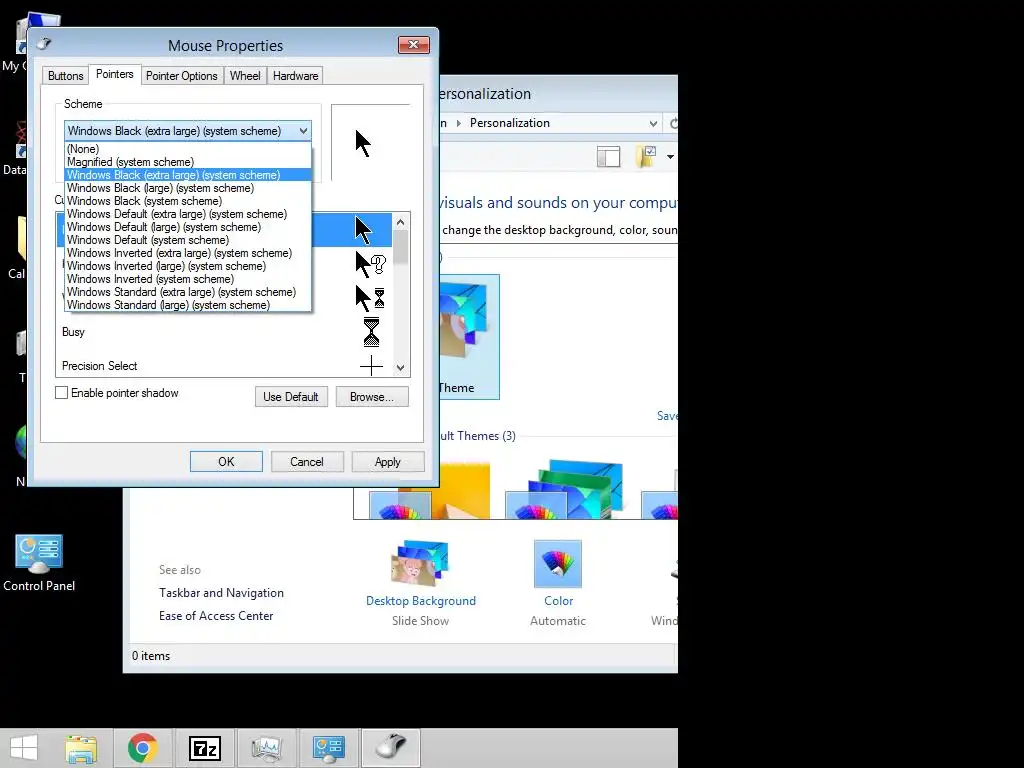1024x768 pixels.
Task: Select Windows Default (extra large) scheme
Action: pyautogui.click(x=188, y=214)
